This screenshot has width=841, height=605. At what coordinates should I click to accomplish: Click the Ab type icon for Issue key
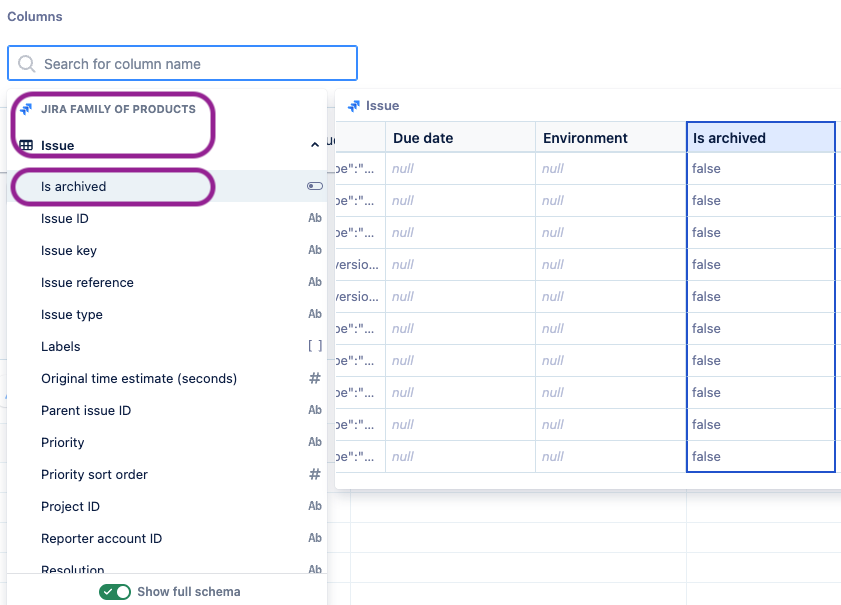click(x=315, y=250)
